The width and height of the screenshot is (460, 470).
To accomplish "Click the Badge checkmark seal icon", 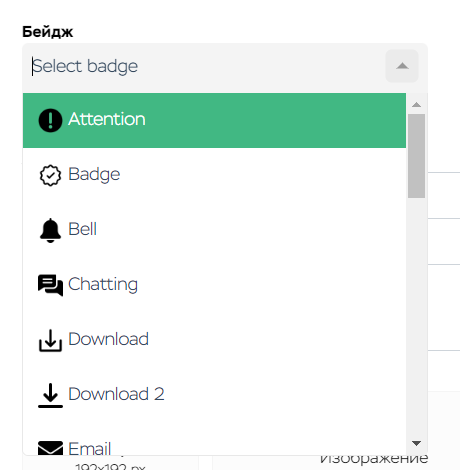I will coord(50,175).
